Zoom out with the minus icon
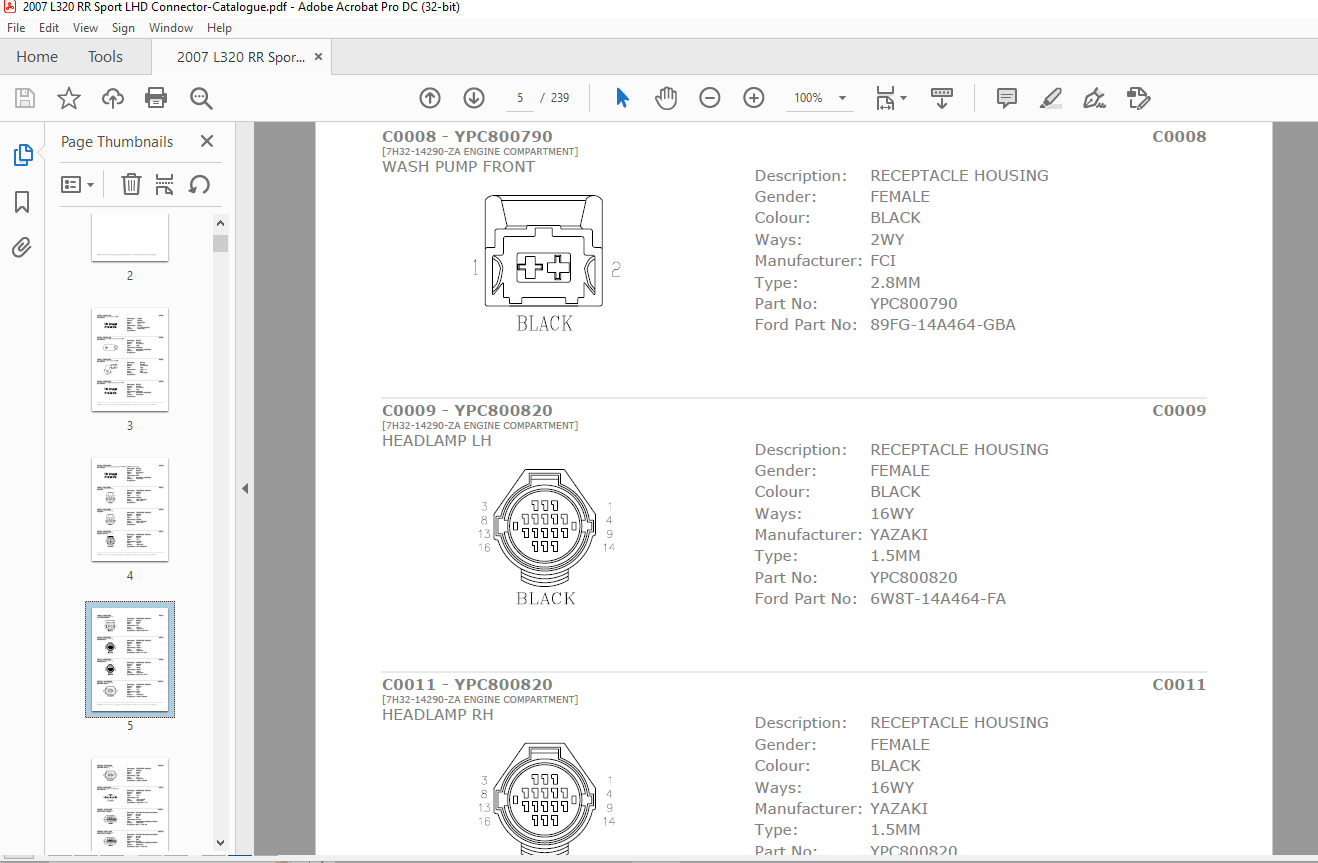This screenshot has height=863, width=1318. click(710, 98)
